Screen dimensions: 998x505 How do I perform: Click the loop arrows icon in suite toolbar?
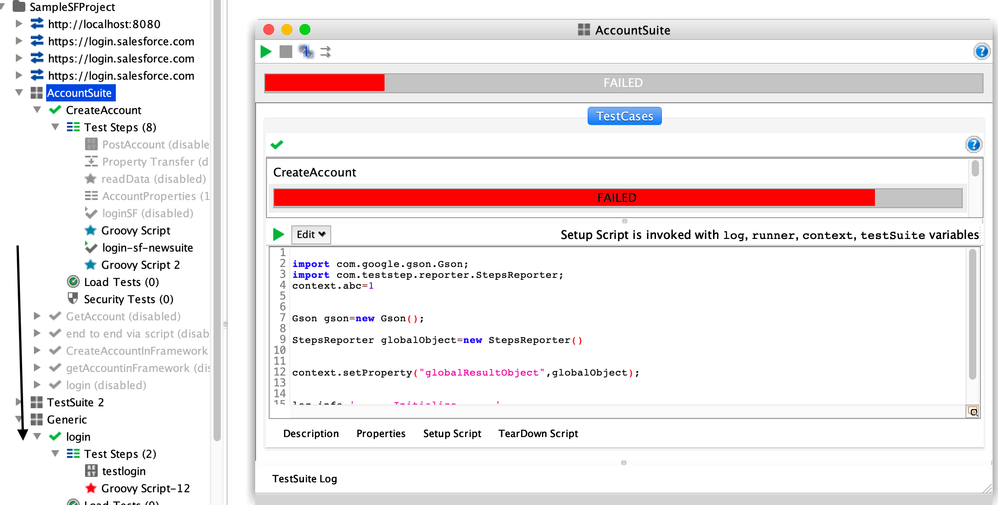coord(305,52)
